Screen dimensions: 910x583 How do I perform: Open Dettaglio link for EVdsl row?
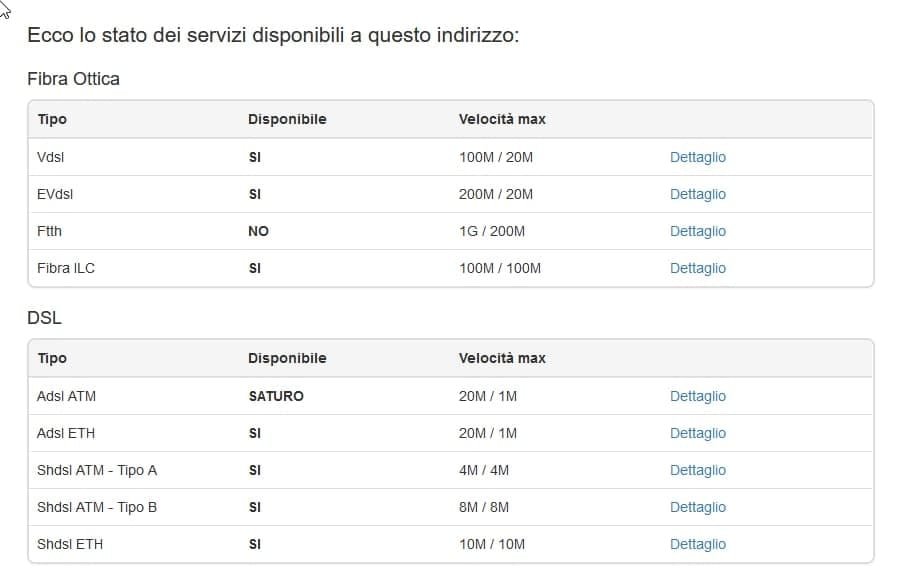coord(697,194)
